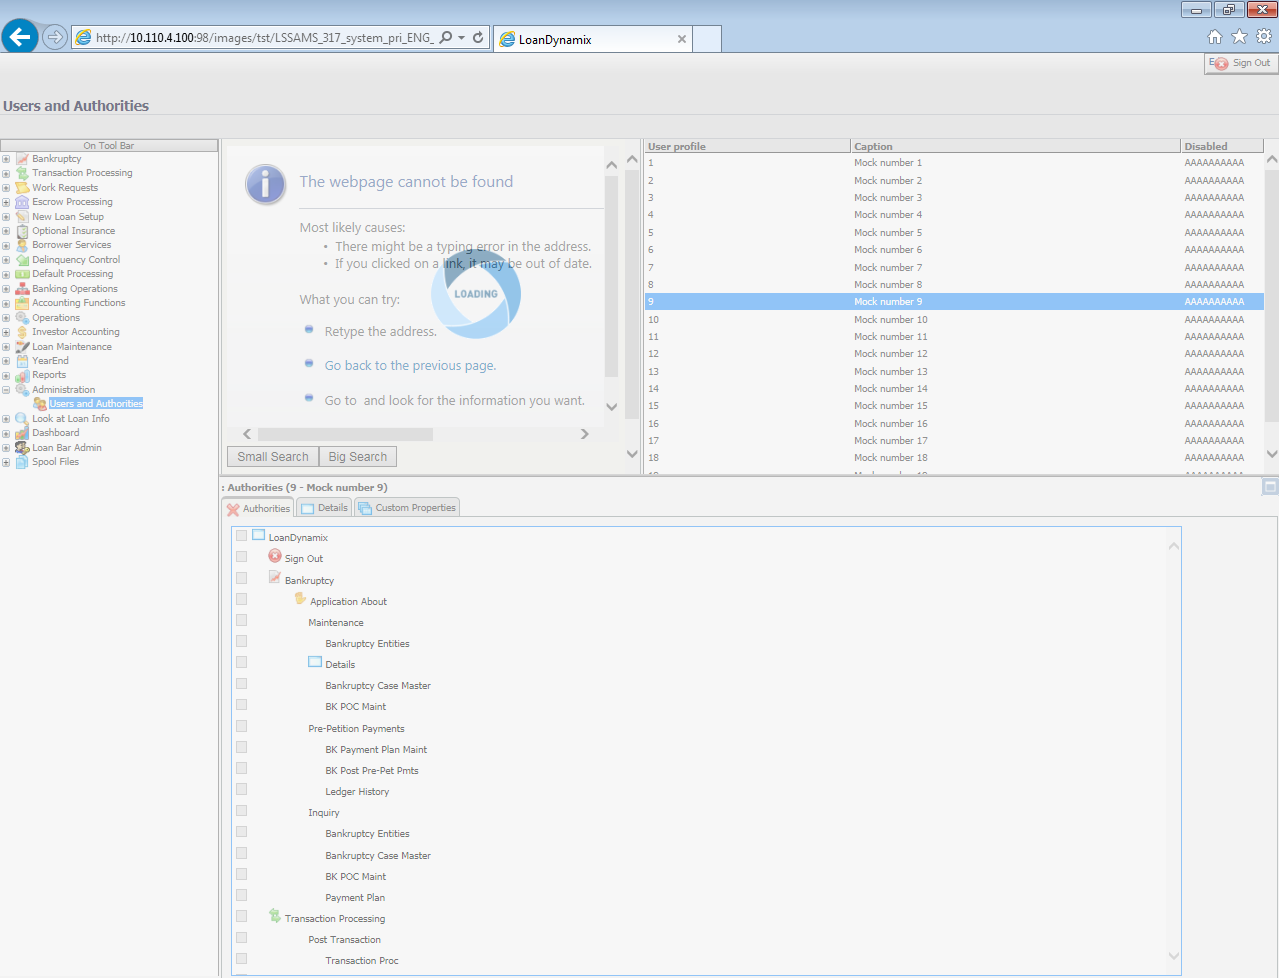Image resolution: width=1279 pixels, height=978 pixels.
Task: Collapse the Administration tree node
Action: point(6,390)
